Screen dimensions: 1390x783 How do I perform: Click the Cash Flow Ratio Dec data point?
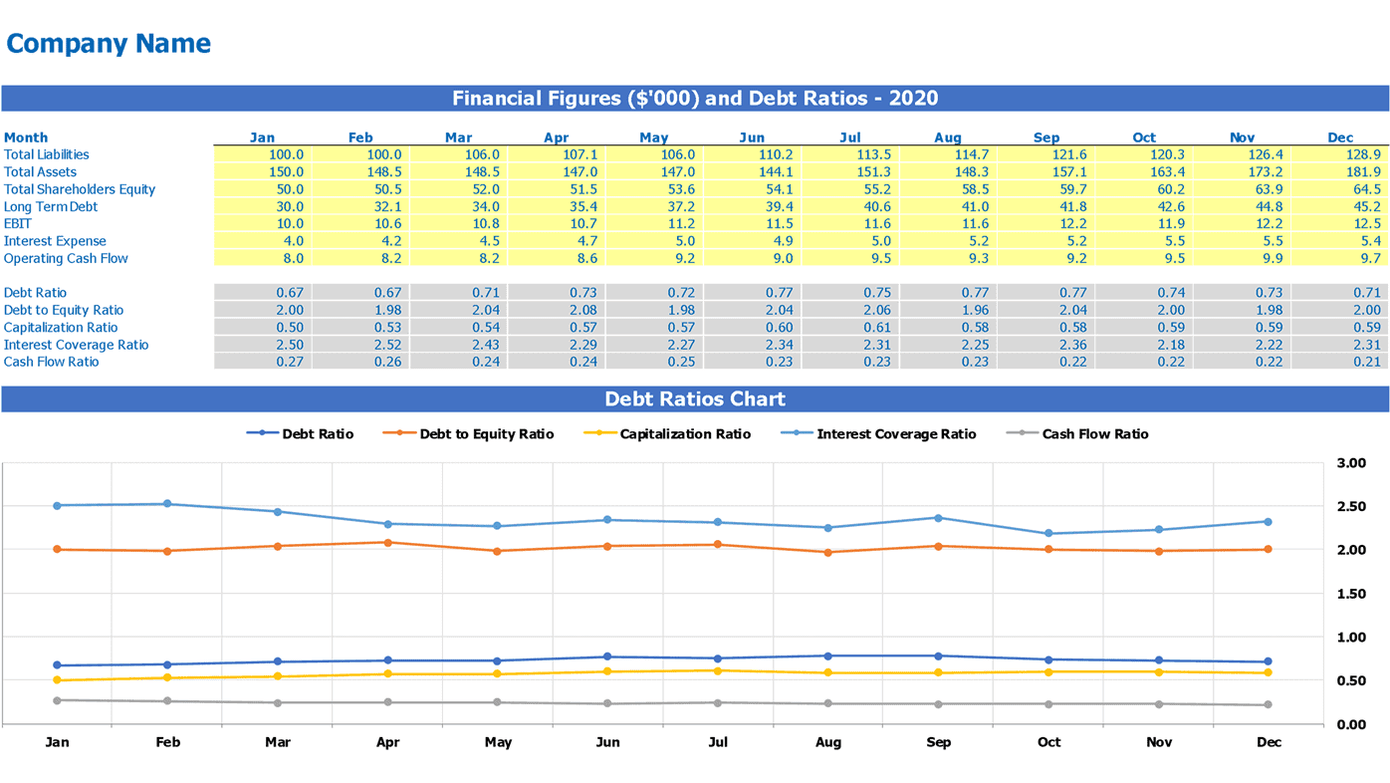1268,704
